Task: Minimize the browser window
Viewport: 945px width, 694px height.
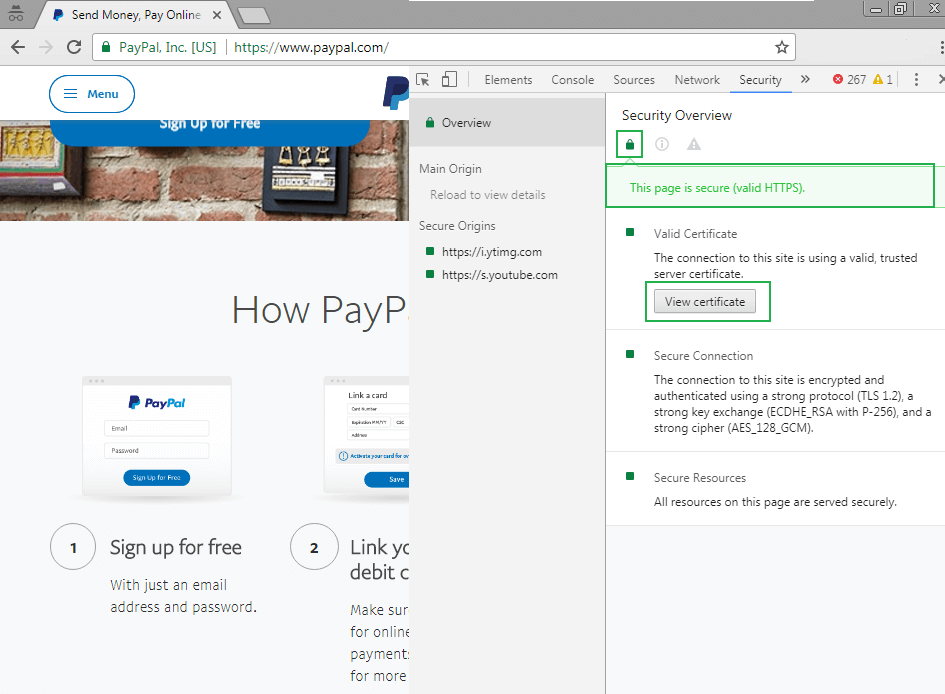Action: [876, 8]
